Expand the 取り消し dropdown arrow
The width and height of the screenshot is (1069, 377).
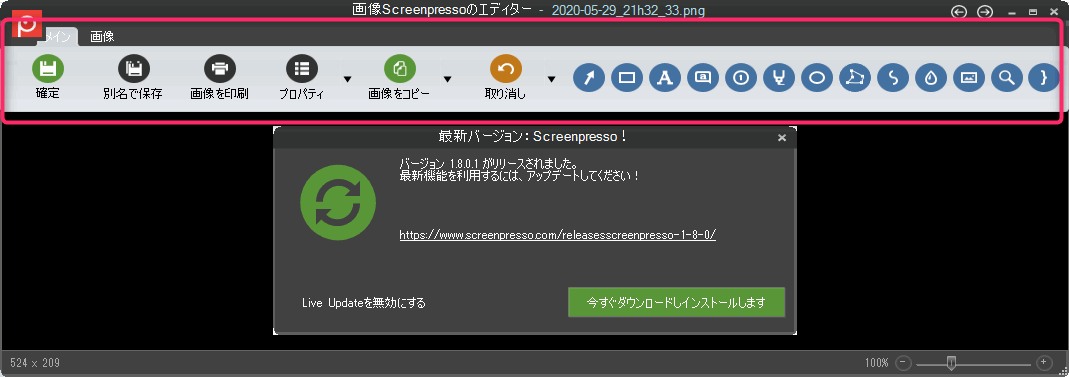point(551,79)
